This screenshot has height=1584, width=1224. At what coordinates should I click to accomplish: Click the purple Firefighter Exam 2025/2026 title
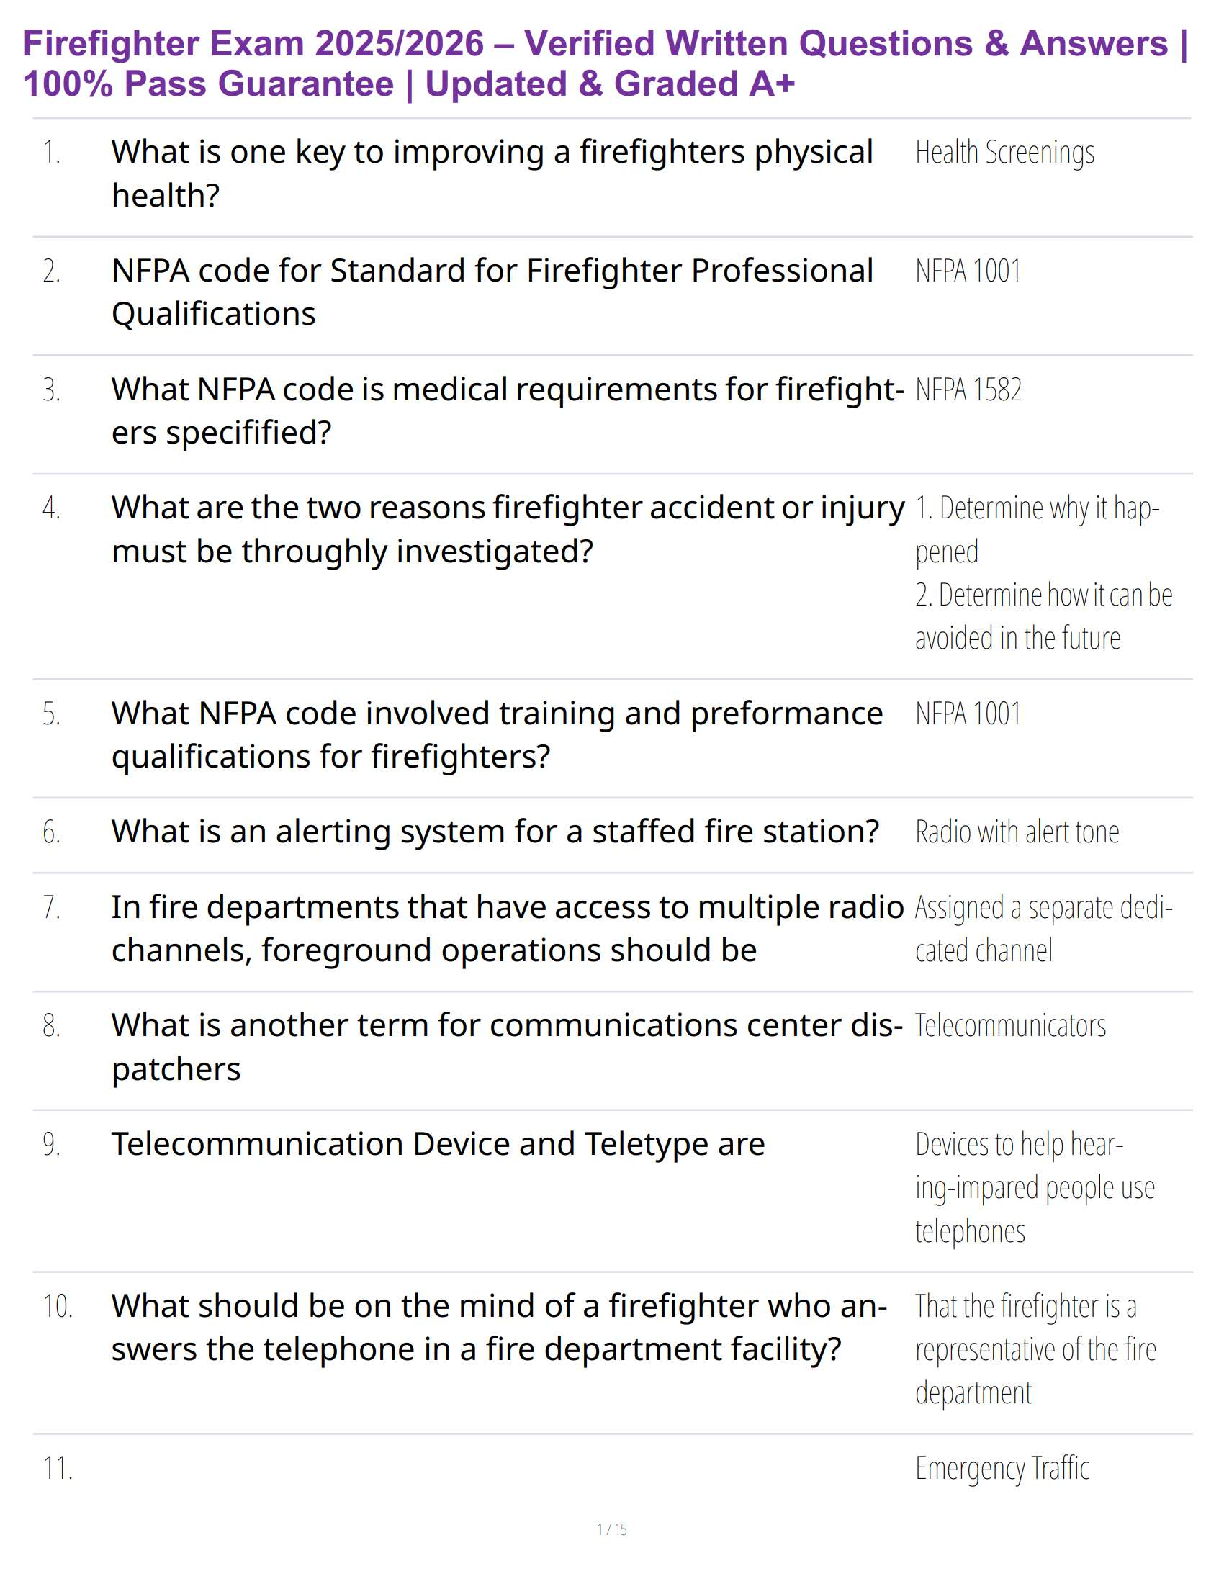[605, 64]
